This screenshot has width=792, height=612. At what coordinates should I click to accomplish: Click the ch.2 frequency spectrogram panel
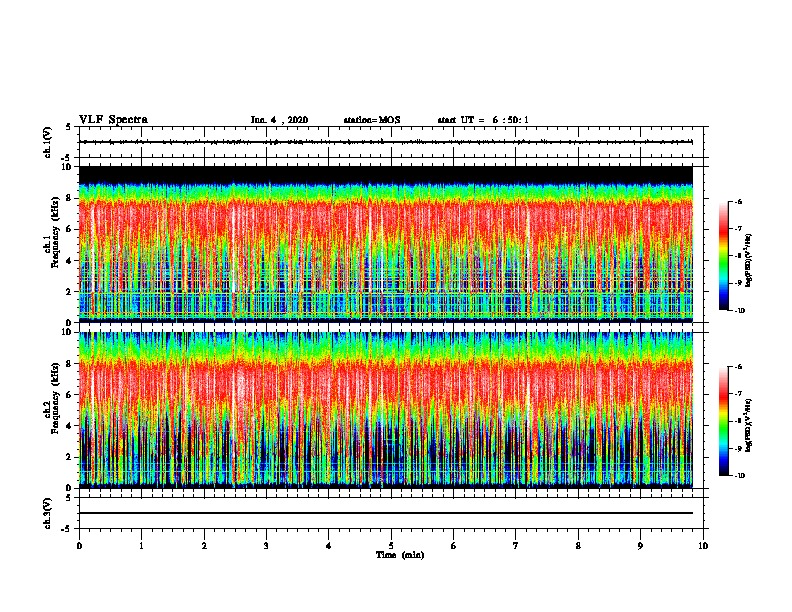coord(386,410)
